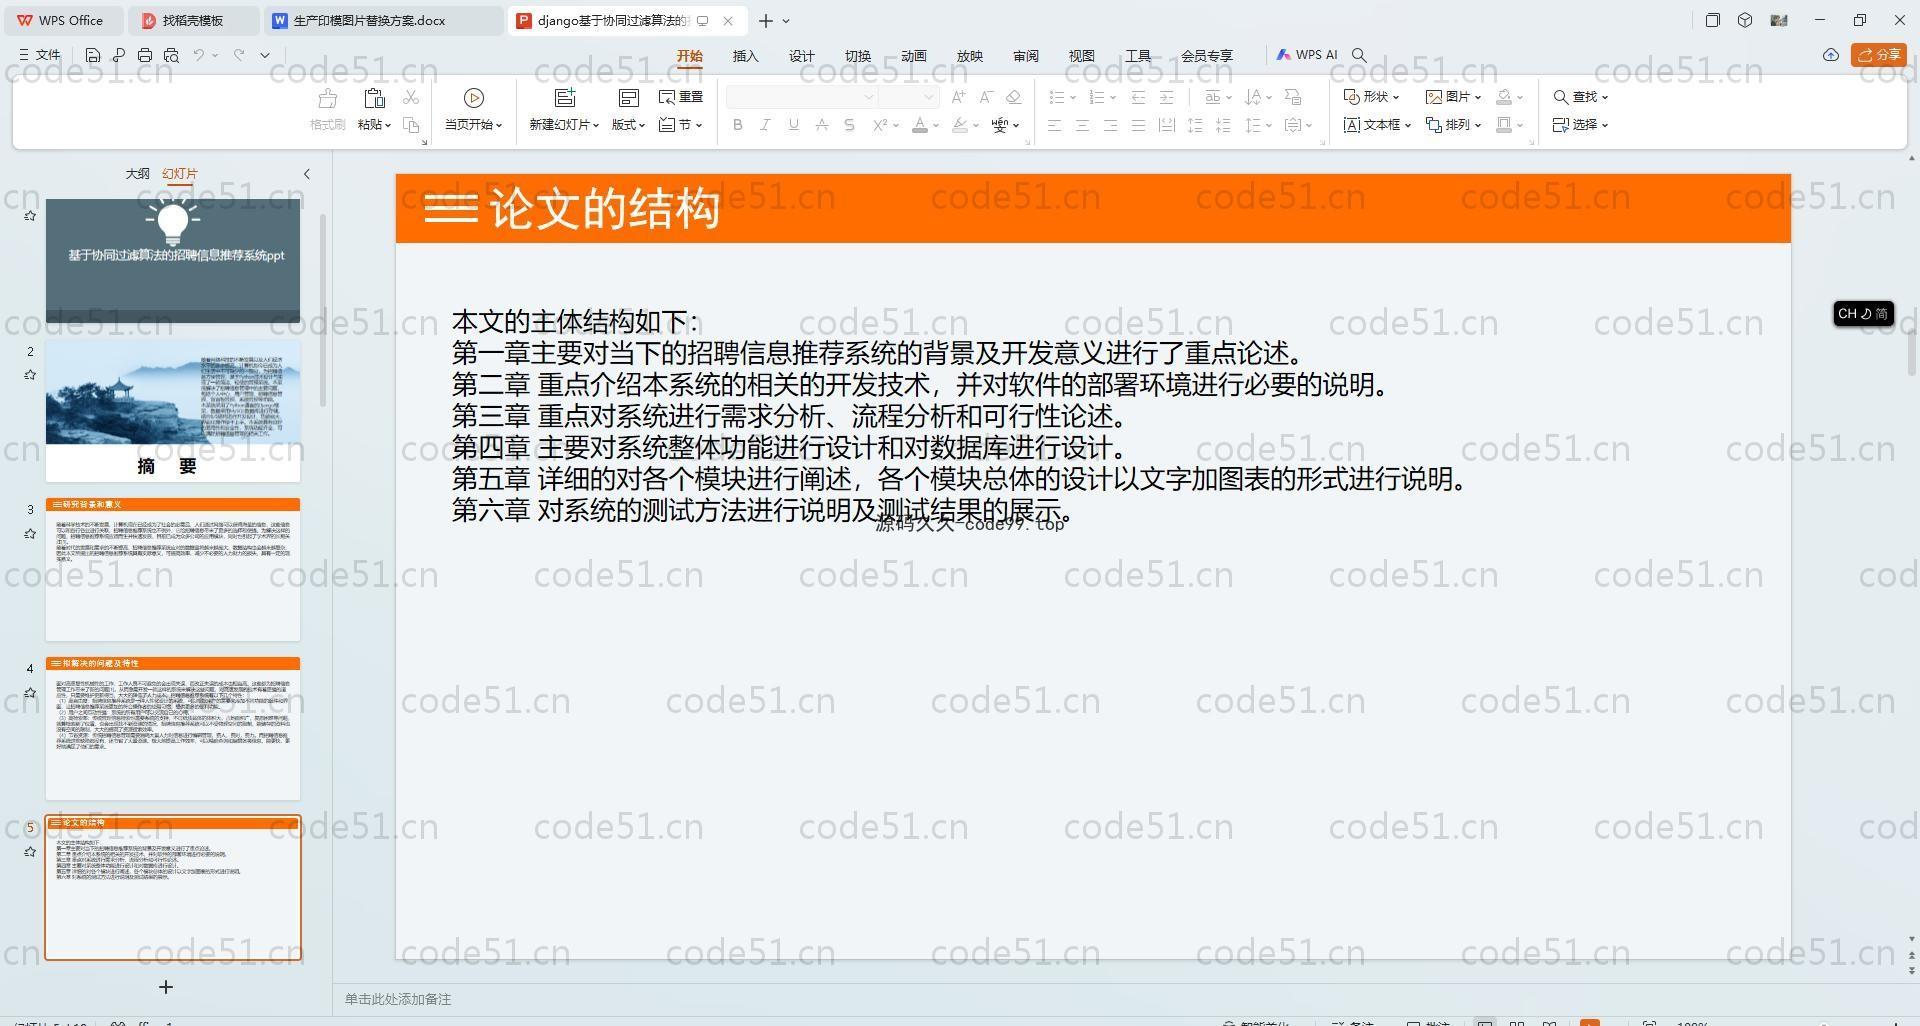Toggle Italic formatting
Screen dimensions: 1920x1026
coord(765,125)
